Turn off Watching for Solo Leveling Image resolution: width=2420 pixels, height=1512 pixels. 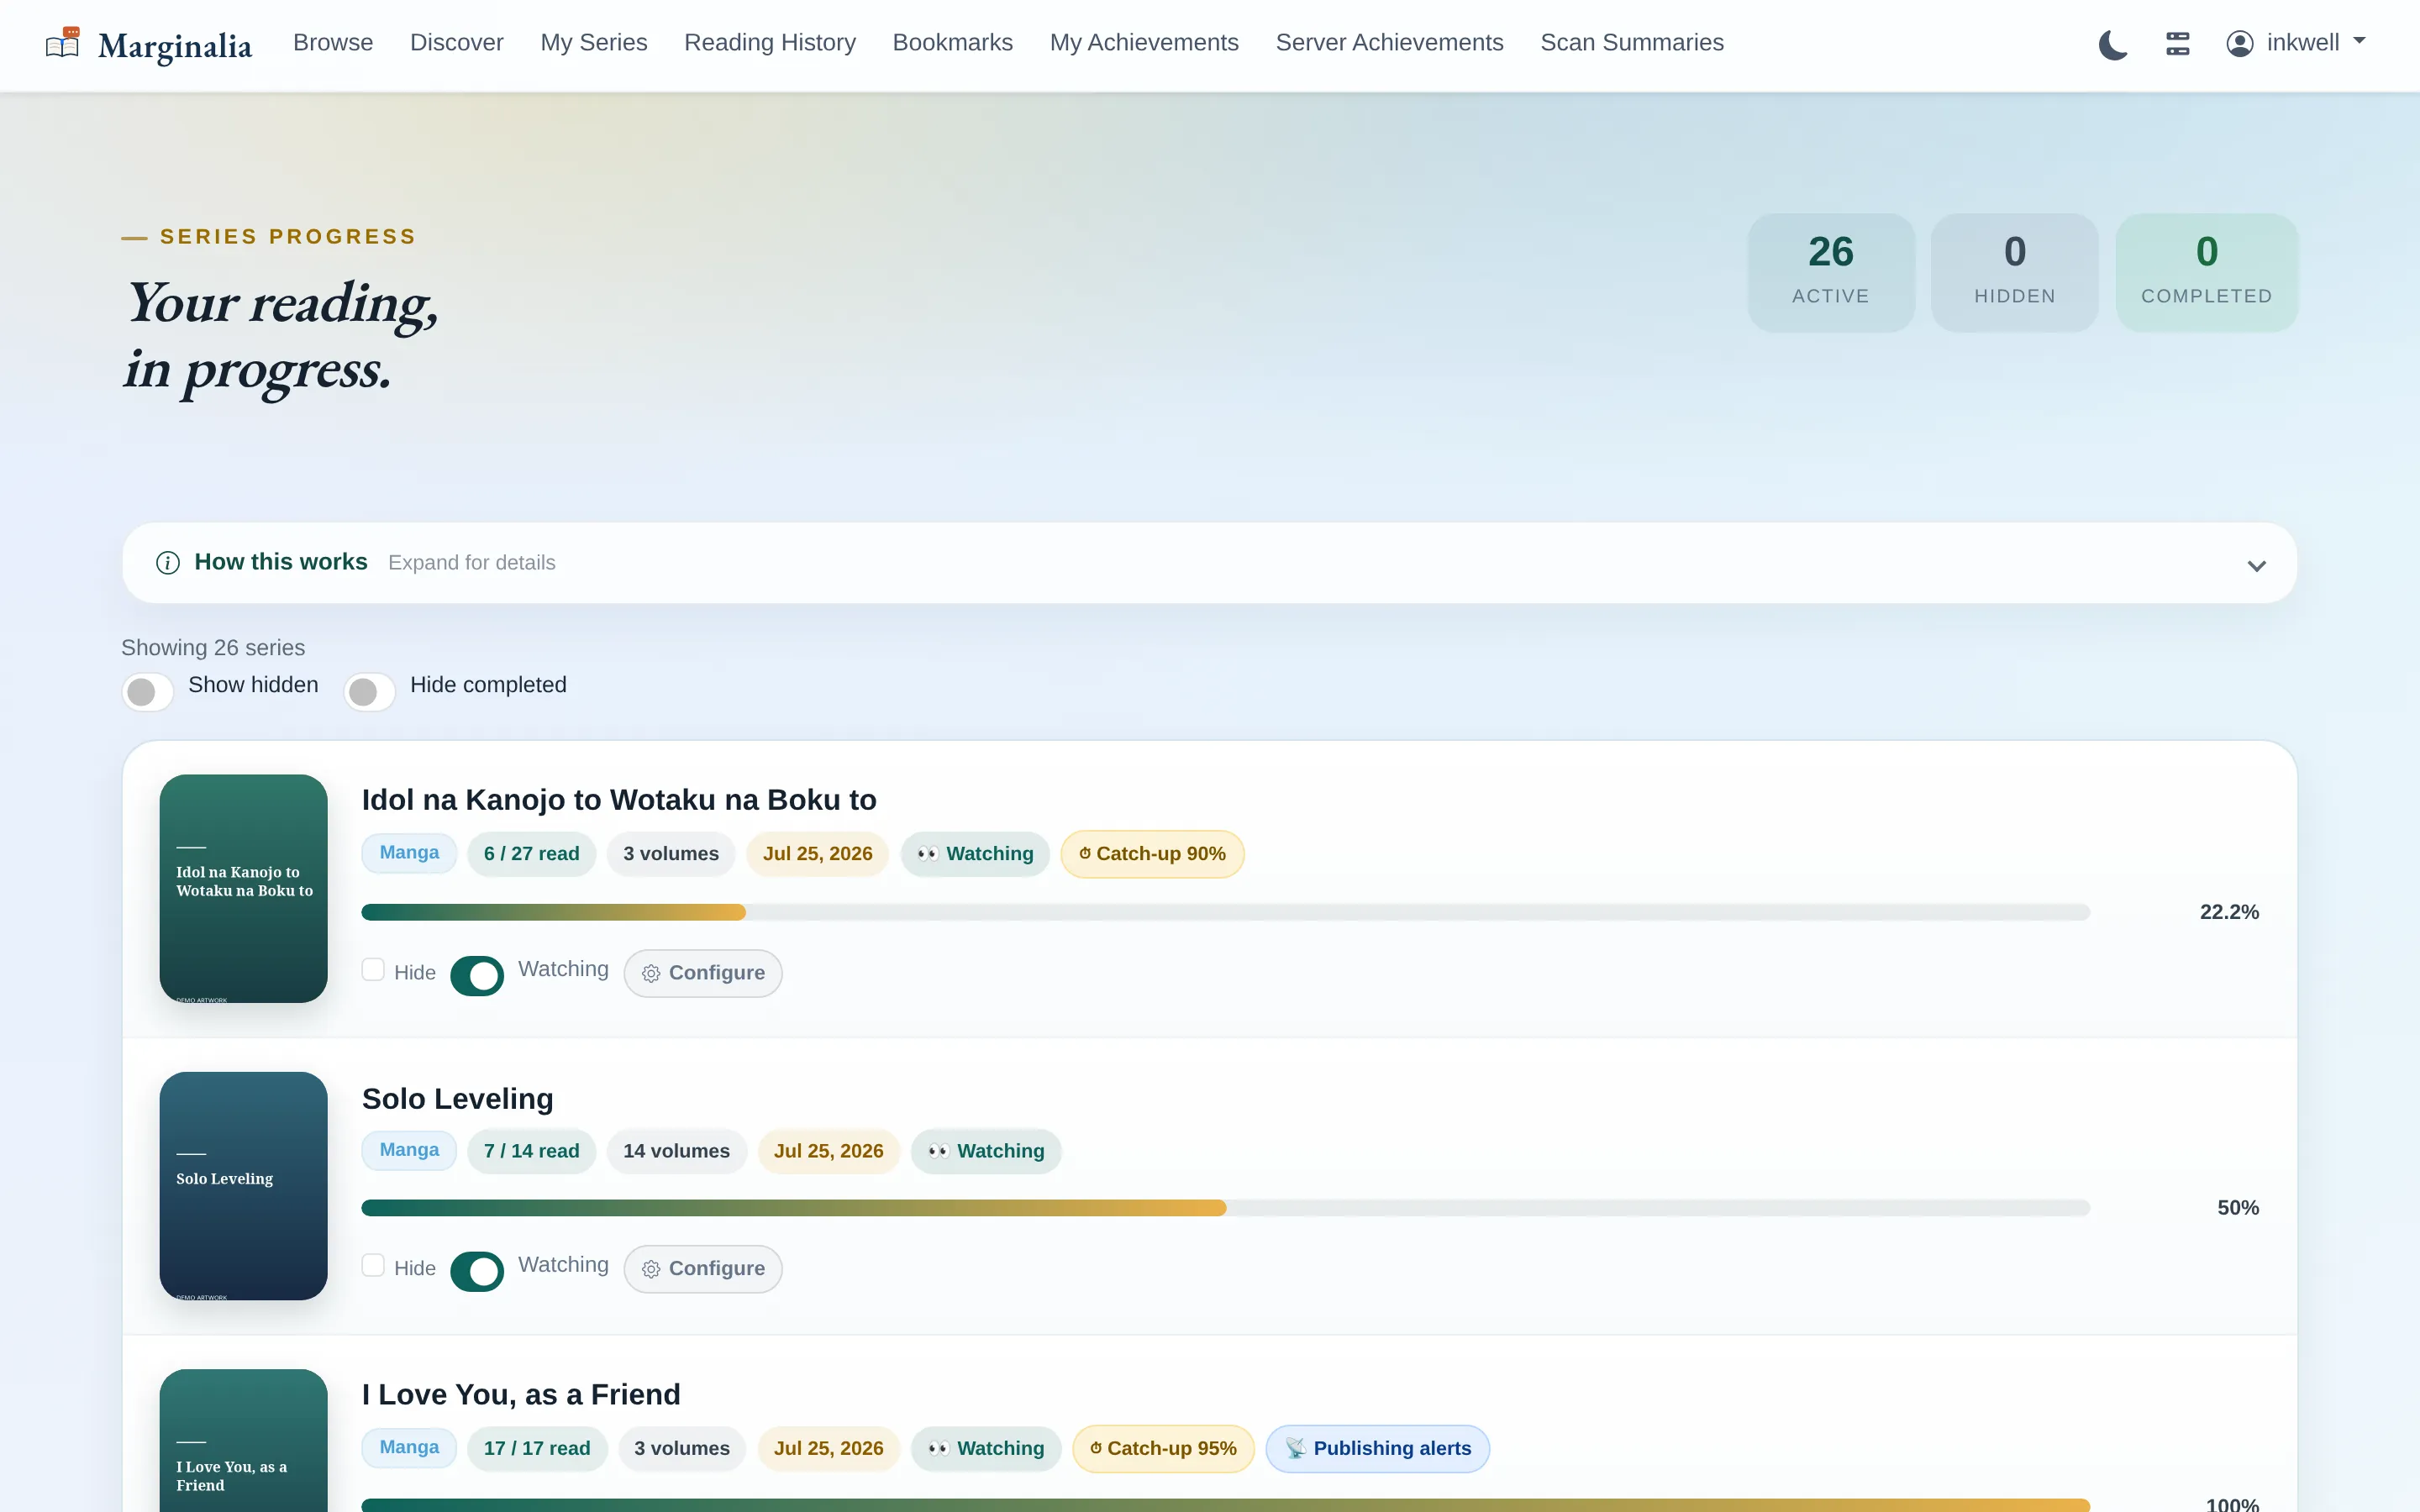point(477,1271)
